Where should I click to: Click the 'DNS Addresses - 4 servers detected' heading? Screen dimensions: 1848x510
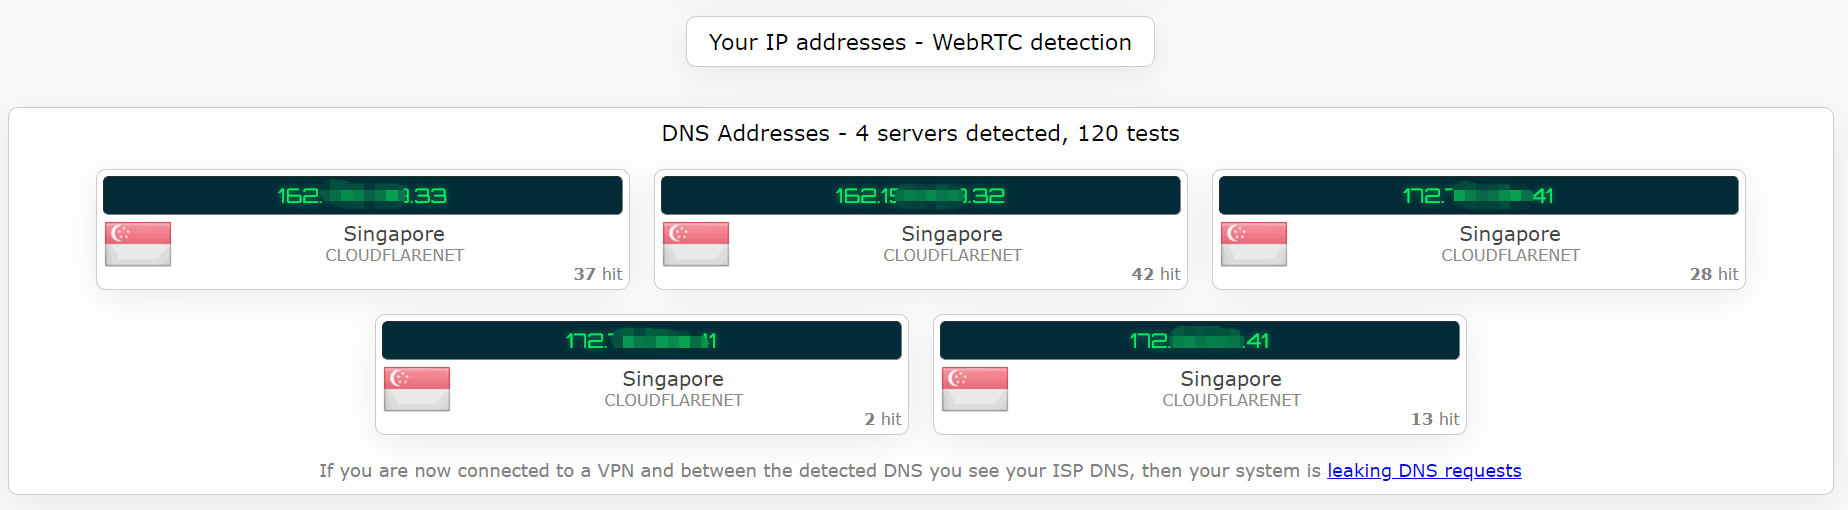[920, 133]
